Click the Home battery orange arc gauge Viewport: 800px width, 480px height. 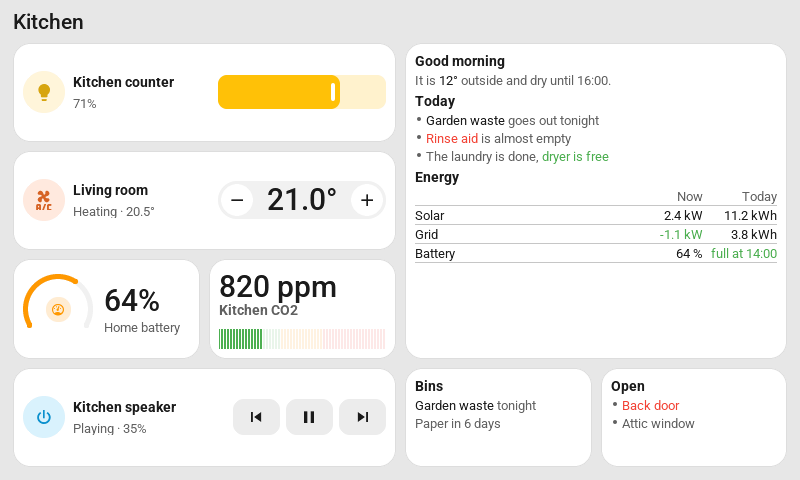point(58,302)
